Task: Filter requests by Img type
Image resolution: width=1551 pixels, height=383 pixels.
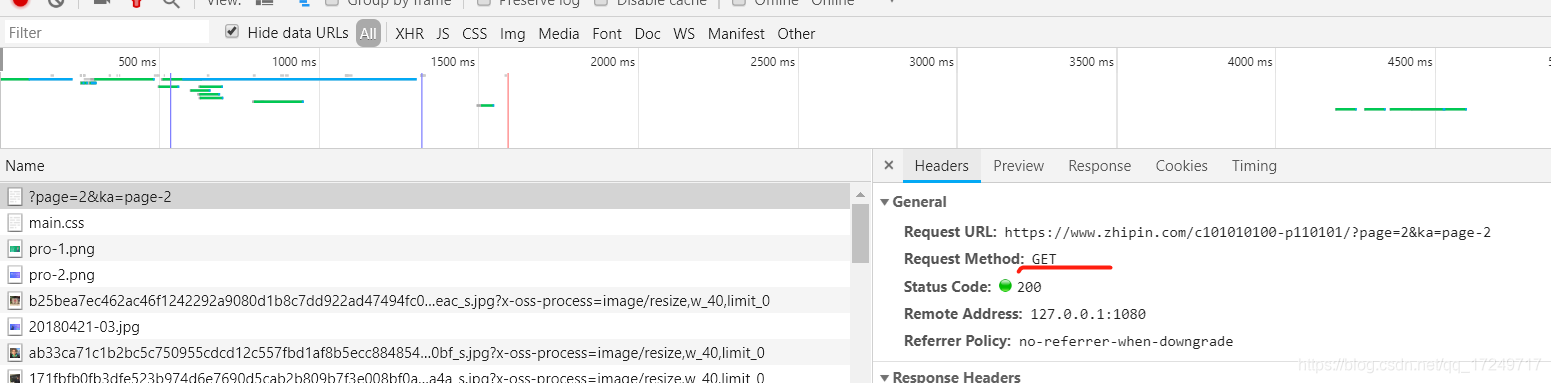Action: click(x=513, y=33)
